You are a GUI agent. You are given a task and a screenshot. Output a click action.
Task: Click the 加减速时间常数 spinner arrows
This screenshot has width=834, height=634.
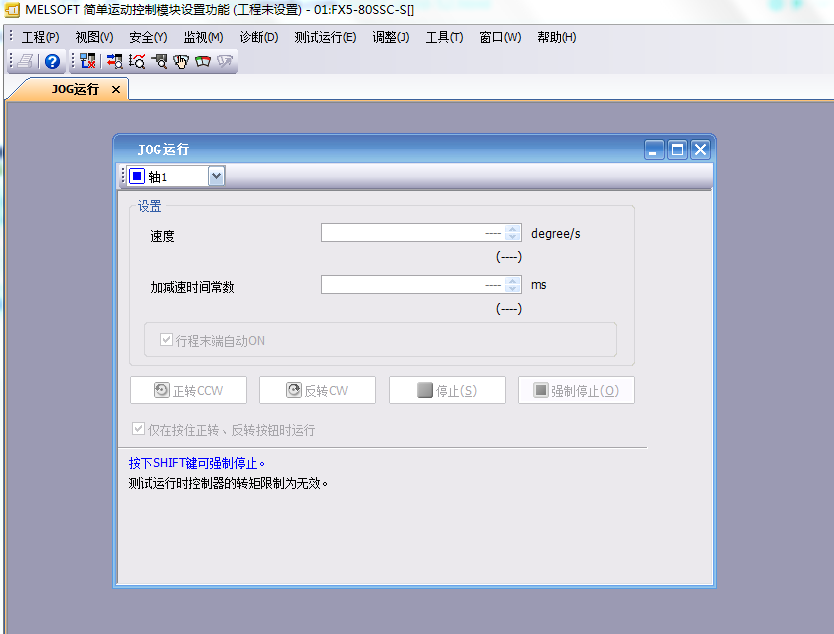513,285
